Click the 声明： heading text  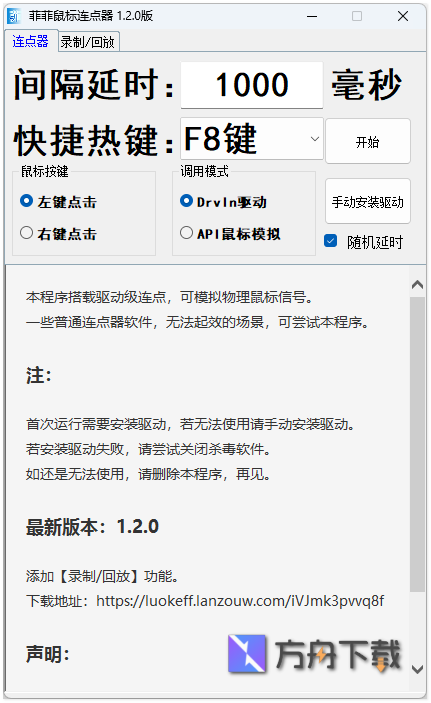point(48,654)
